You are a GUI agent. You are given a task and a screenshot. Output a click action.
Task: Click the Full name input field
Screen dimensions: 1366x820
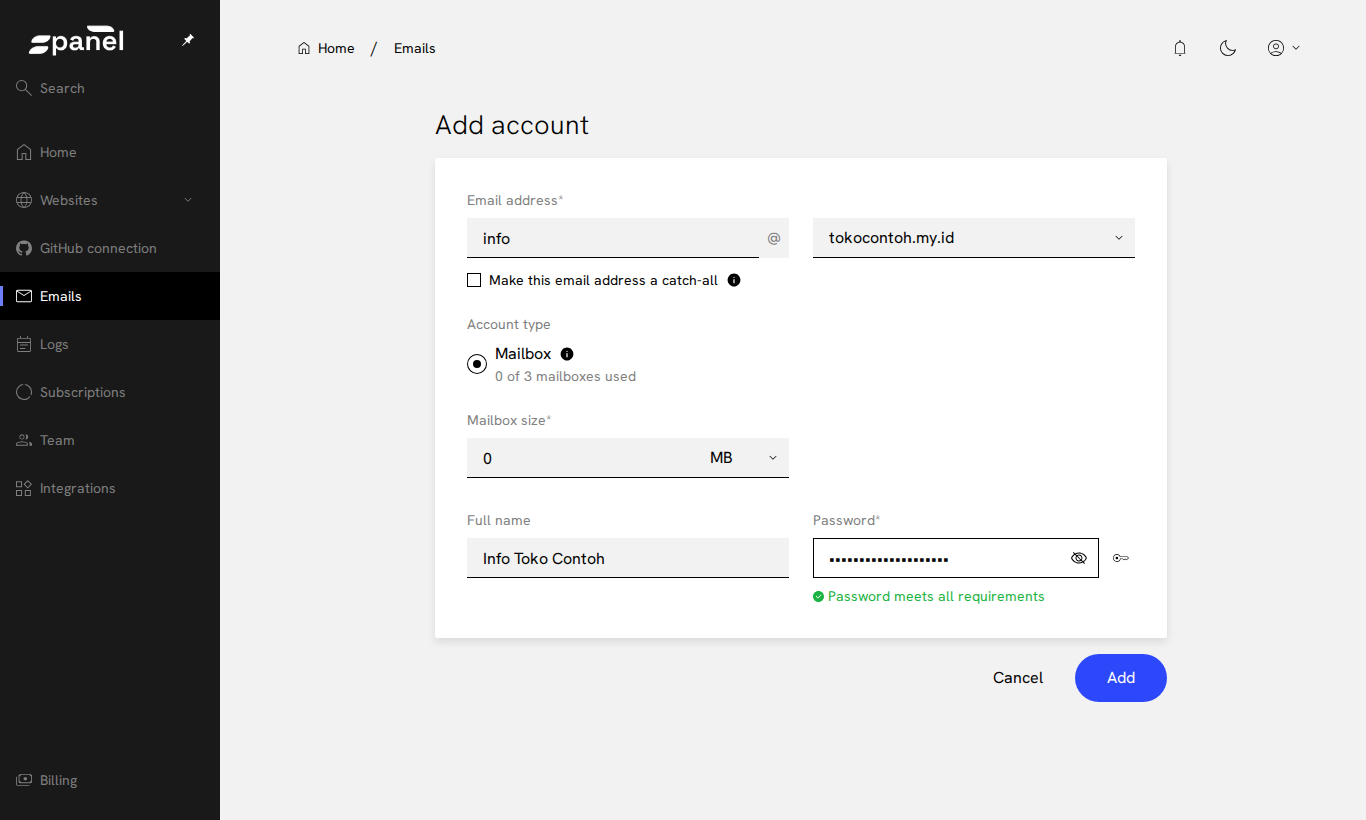(628, 558)
